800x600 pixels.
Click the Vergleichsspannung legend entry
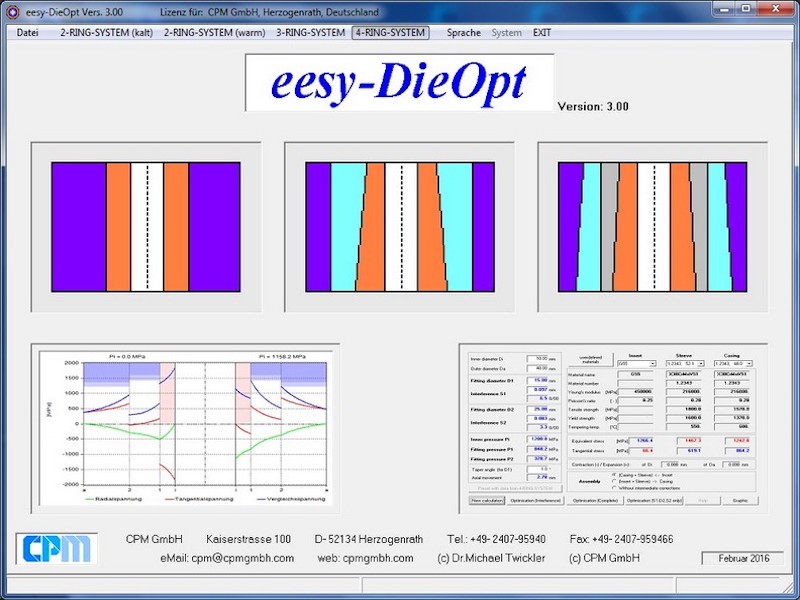pyautogui.click(x=291, y=499)
